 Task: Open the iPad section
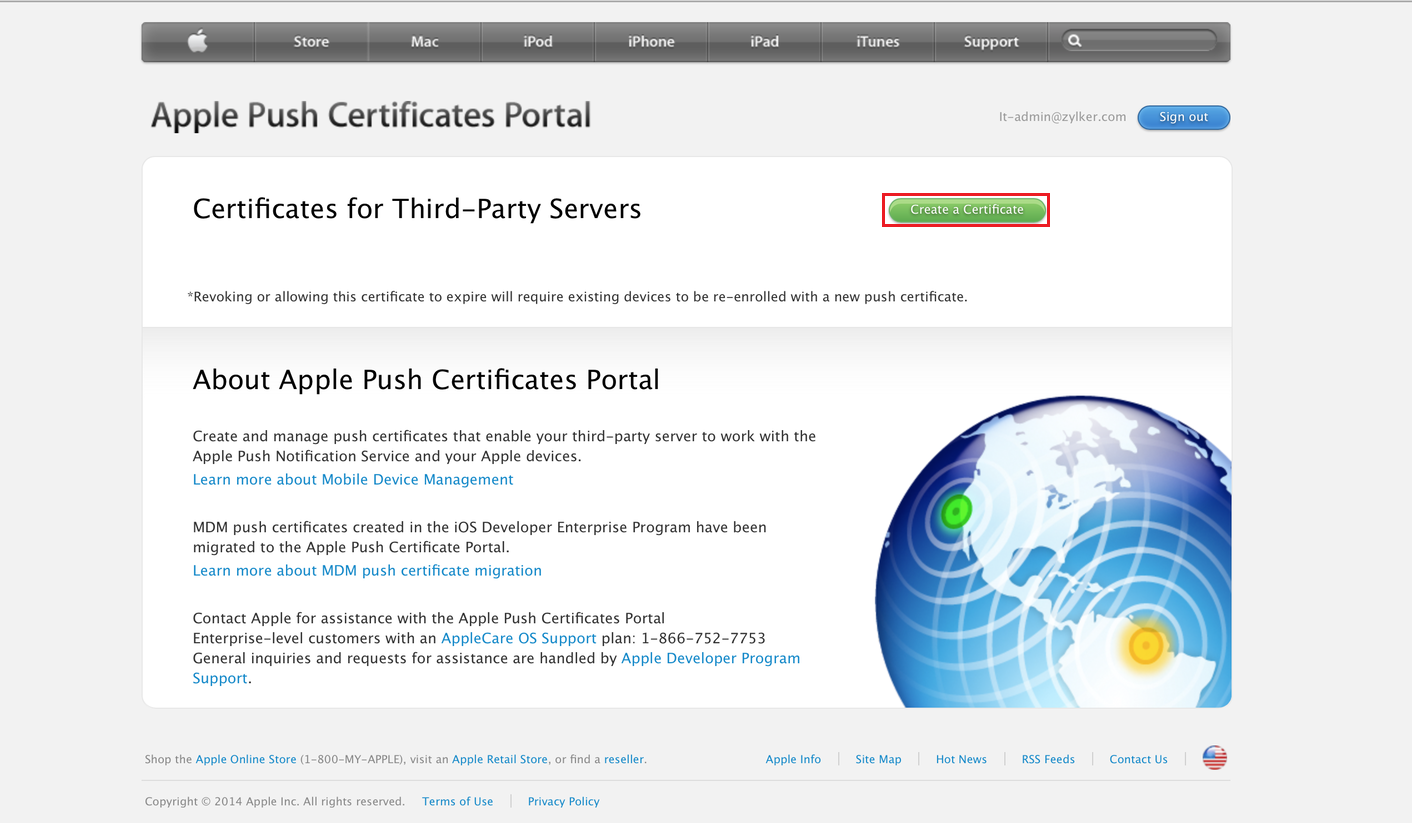[764, 41]
